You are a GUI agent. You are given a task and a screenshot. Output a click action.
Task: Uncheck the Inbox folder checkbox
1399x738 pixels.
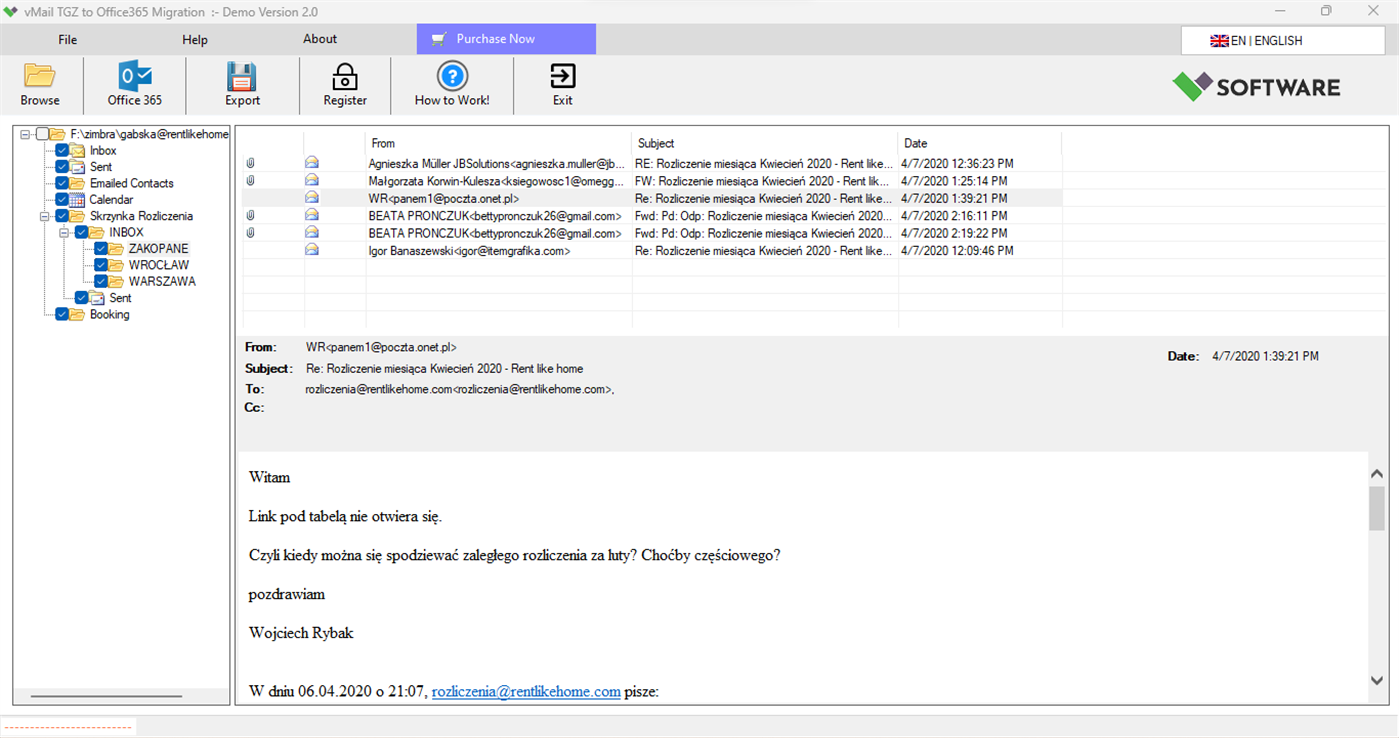(x=60, y=150)
